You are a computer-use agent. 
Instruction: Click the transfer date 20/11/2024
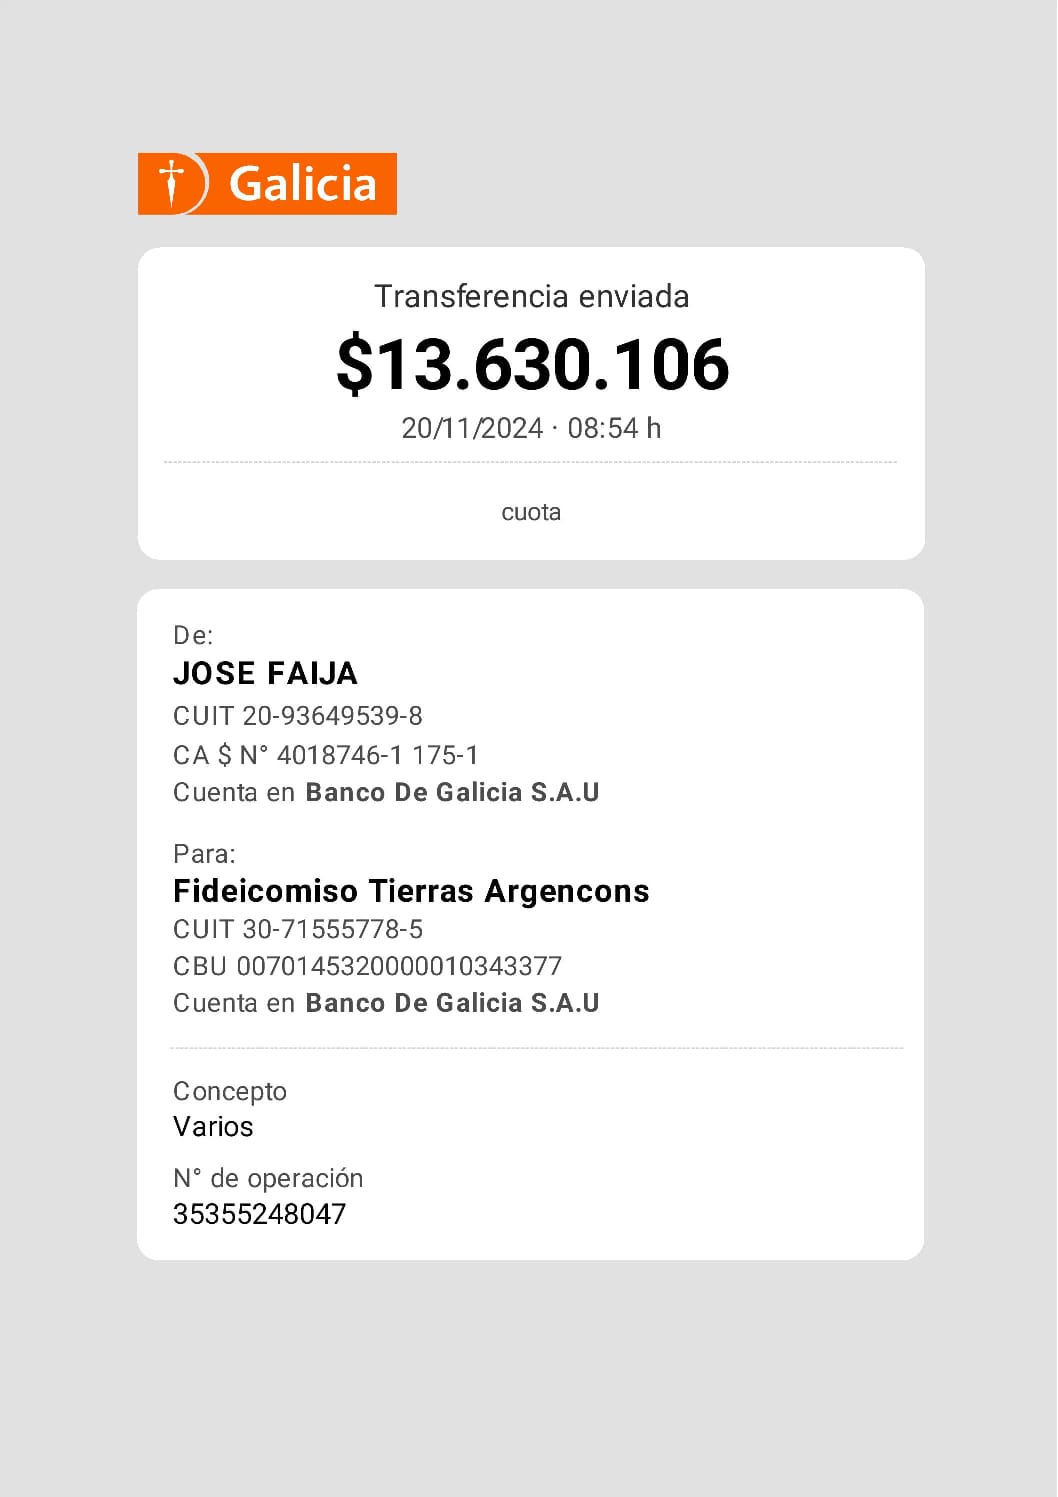point(472,428)
